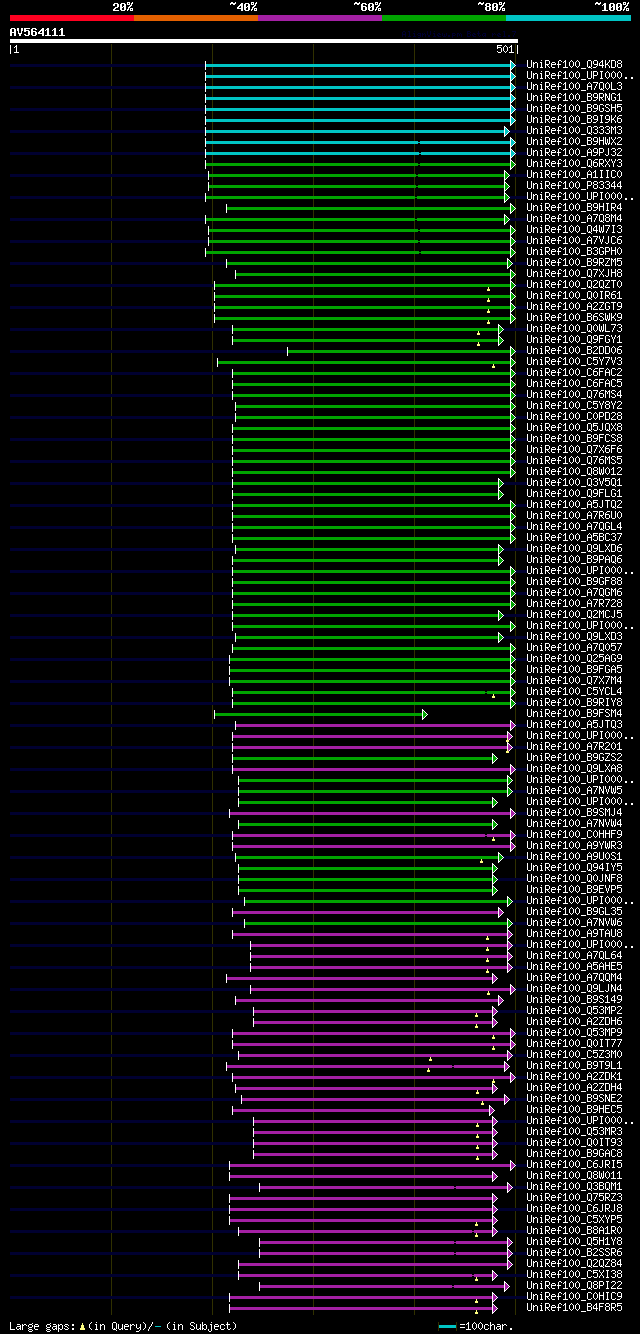640x1334 pixels.
Task: Select the UniRef100_A1IIC0 label
Action: point(574,174)
